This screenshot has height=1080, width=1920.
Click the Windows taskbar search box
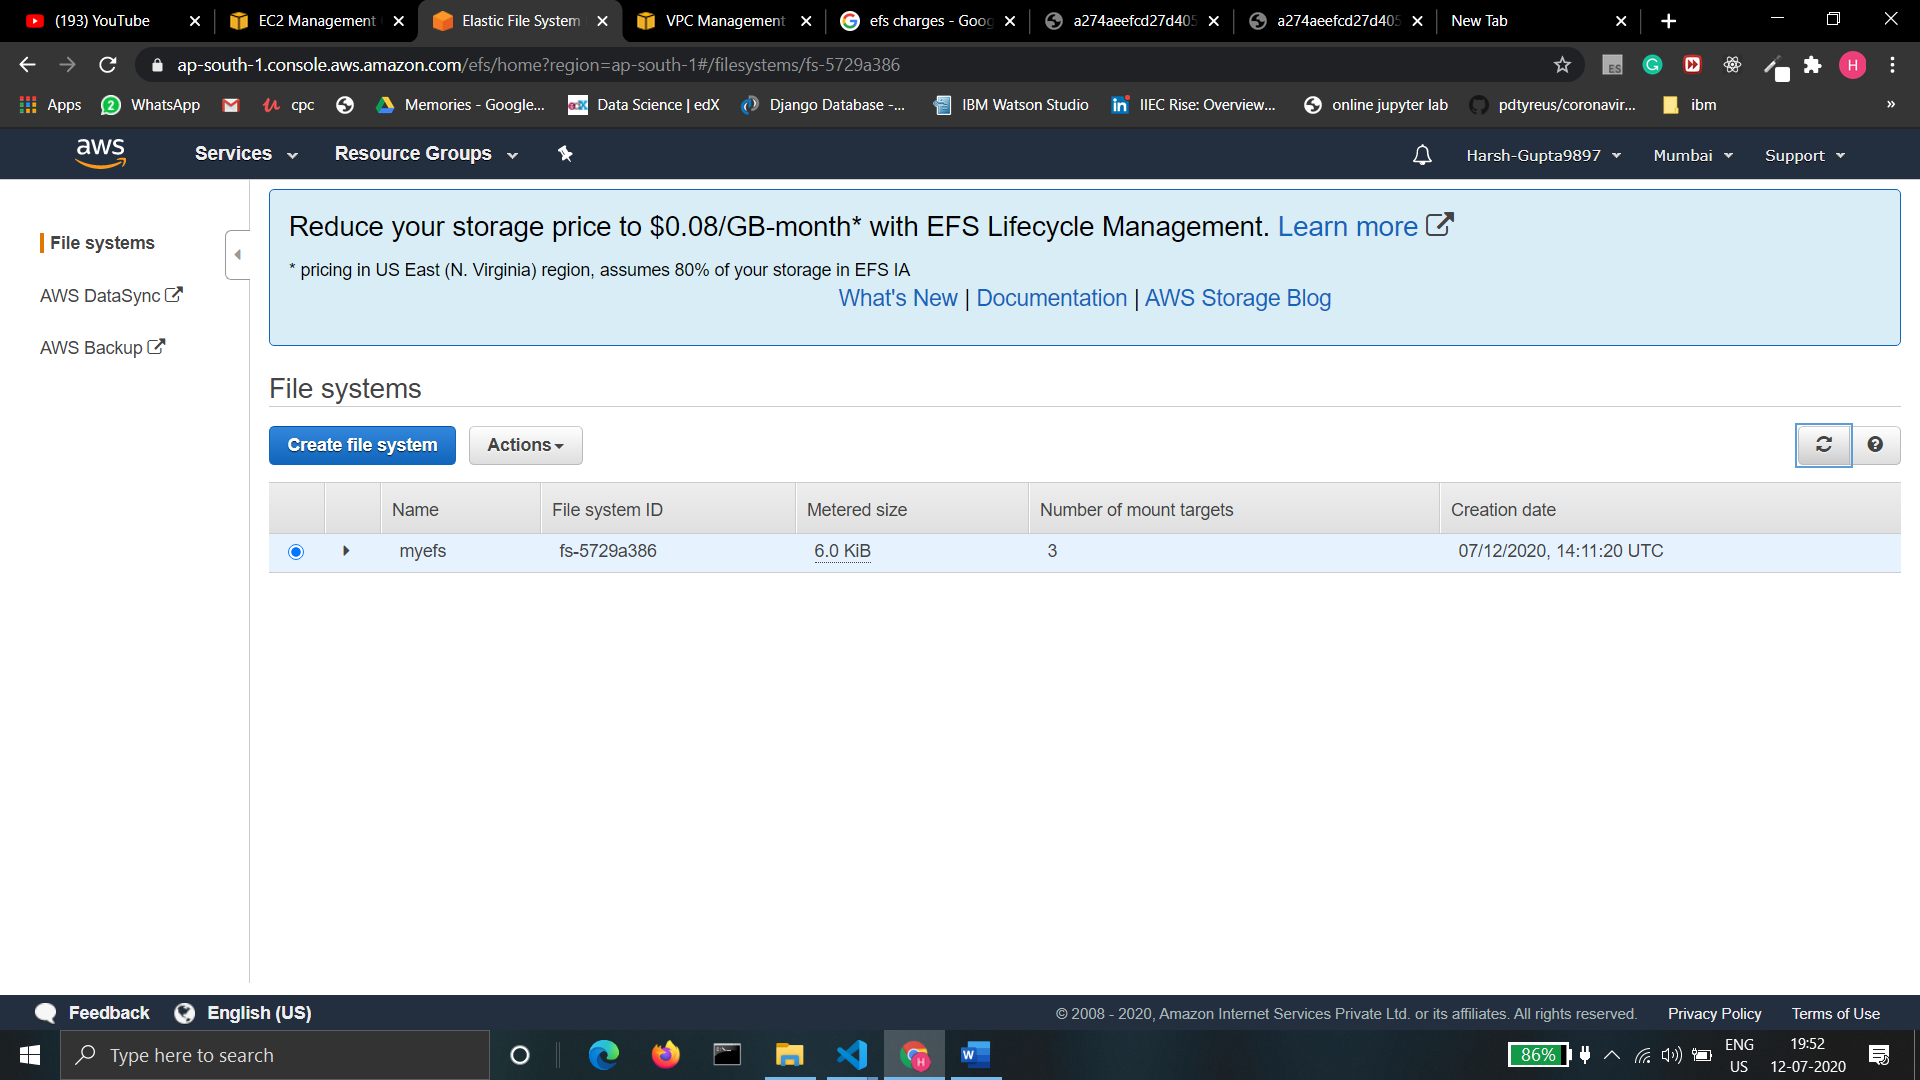click(275, 1055)
